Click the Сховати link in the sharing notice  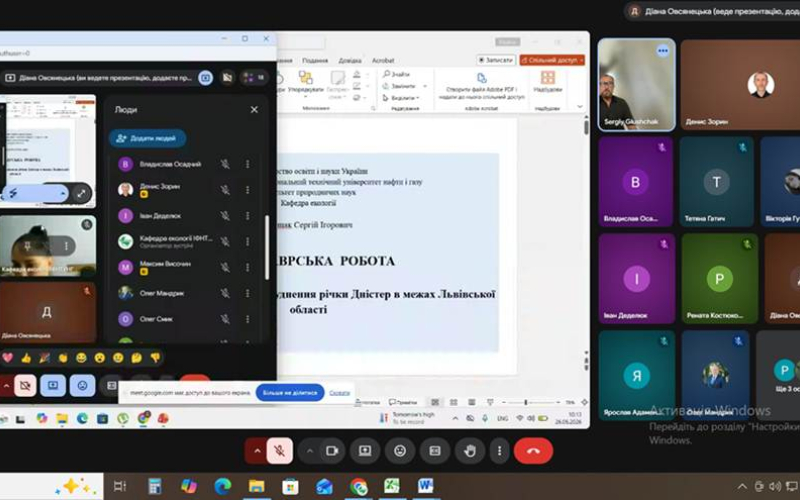(339, 393)
